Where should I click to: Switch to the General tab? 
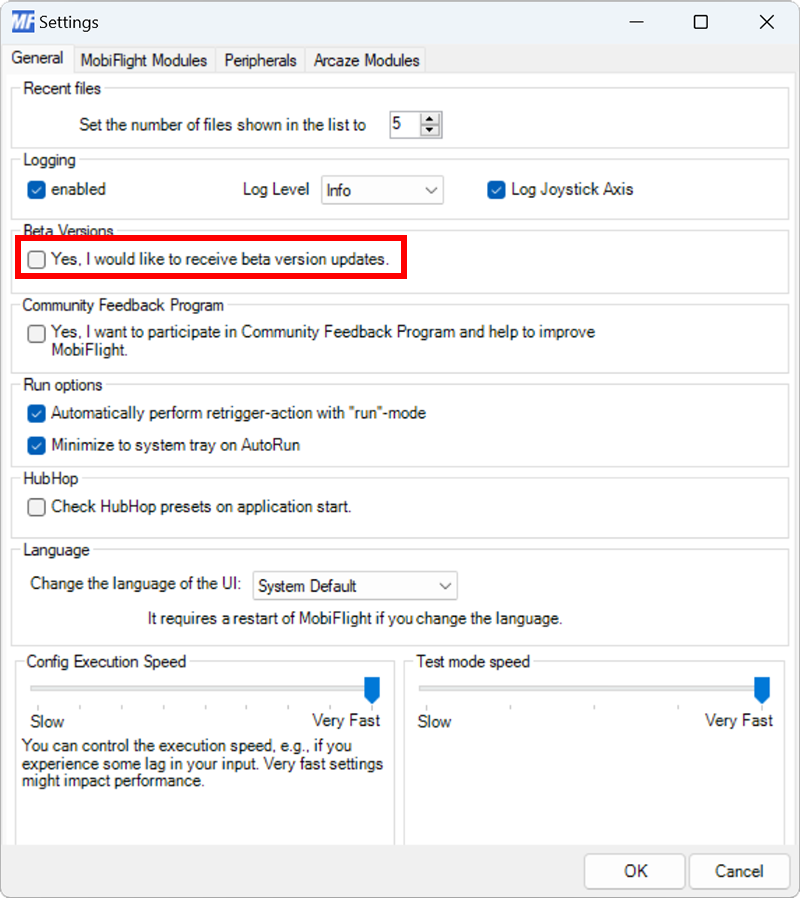click(x=37, y=58)
